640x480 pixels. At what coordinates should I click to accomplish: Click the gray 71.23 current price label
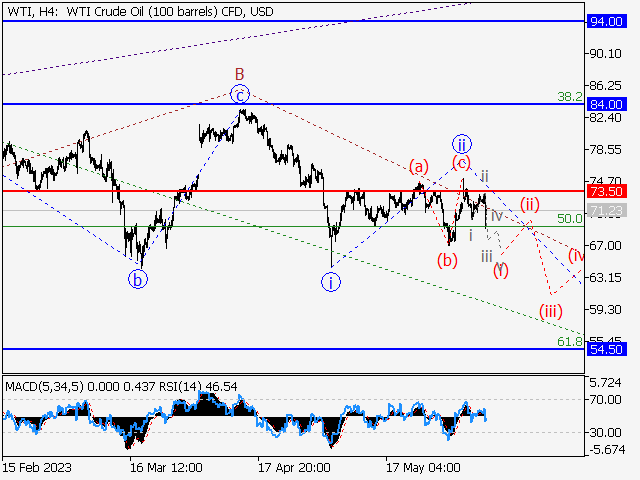pyautogui.click(x=606, y=211)
